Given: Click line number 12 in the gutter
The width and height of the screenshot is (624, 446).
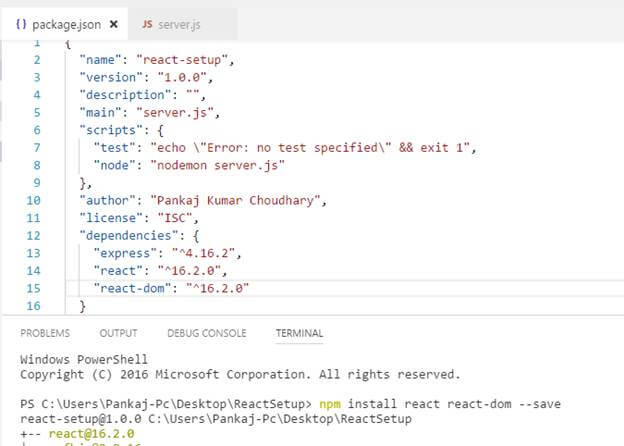Looking at the screenshot, I should (x=33, y=236).
